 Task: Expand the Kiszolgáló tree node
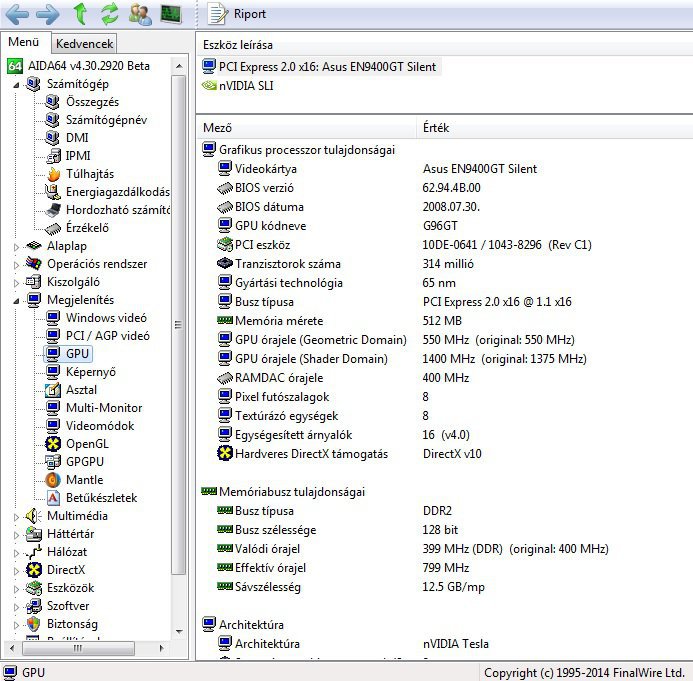(x=16, y=283)
